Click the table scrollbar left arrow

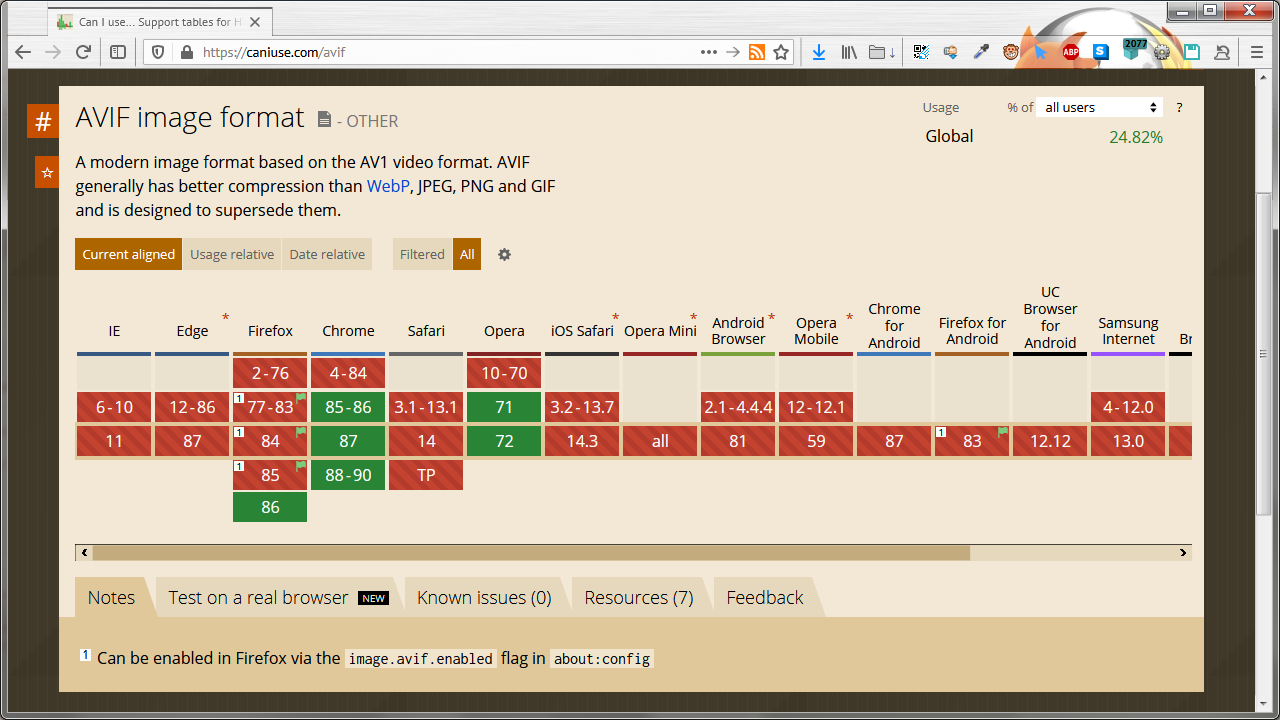(x=84, y=552)
